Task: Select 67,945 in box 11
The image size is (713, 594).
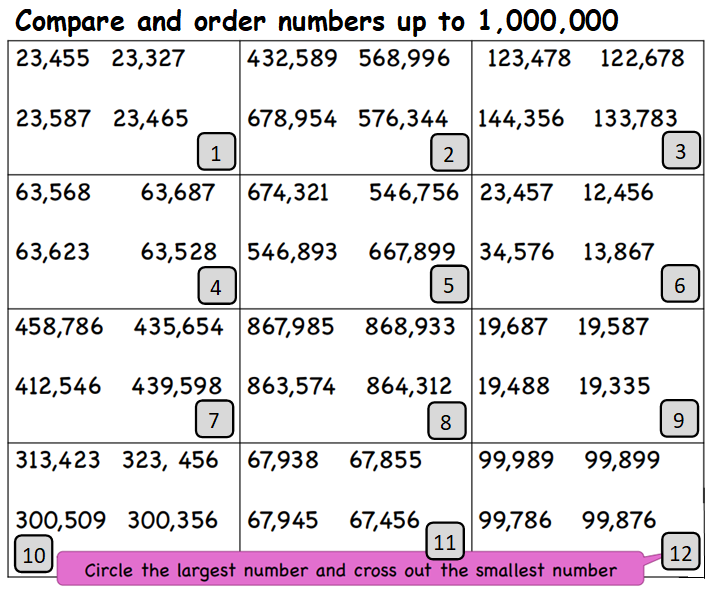Action: click(282, 520)
